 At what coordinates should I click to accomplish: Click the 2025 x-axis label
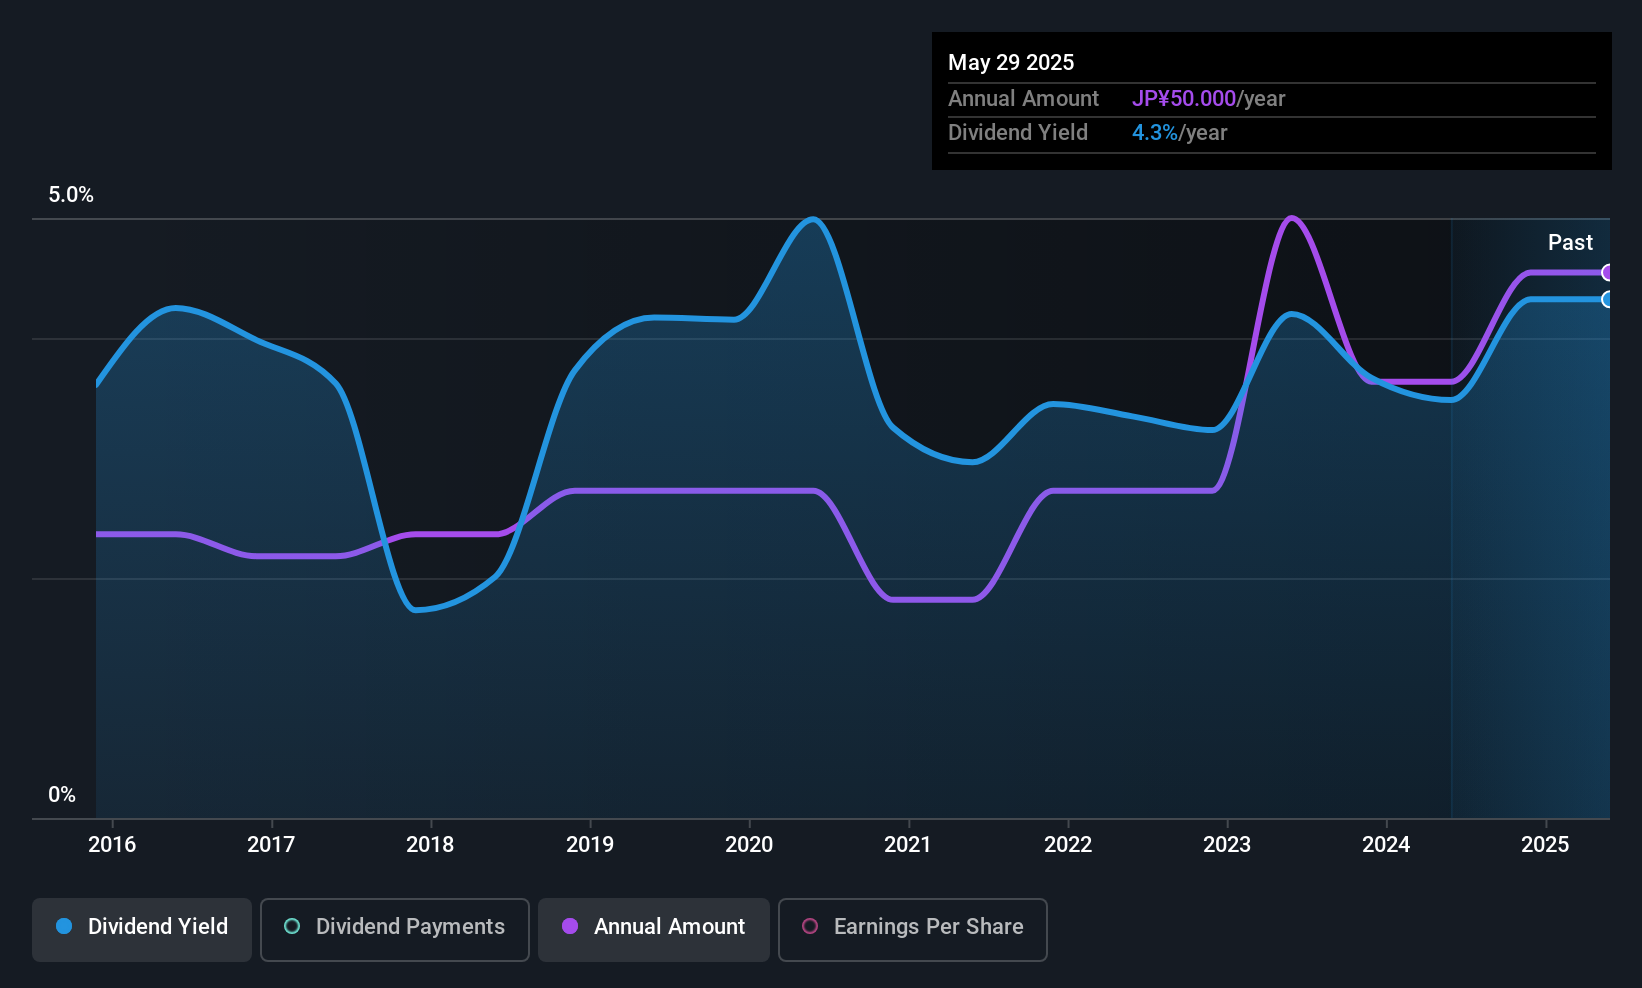(x=1545, y=845)
